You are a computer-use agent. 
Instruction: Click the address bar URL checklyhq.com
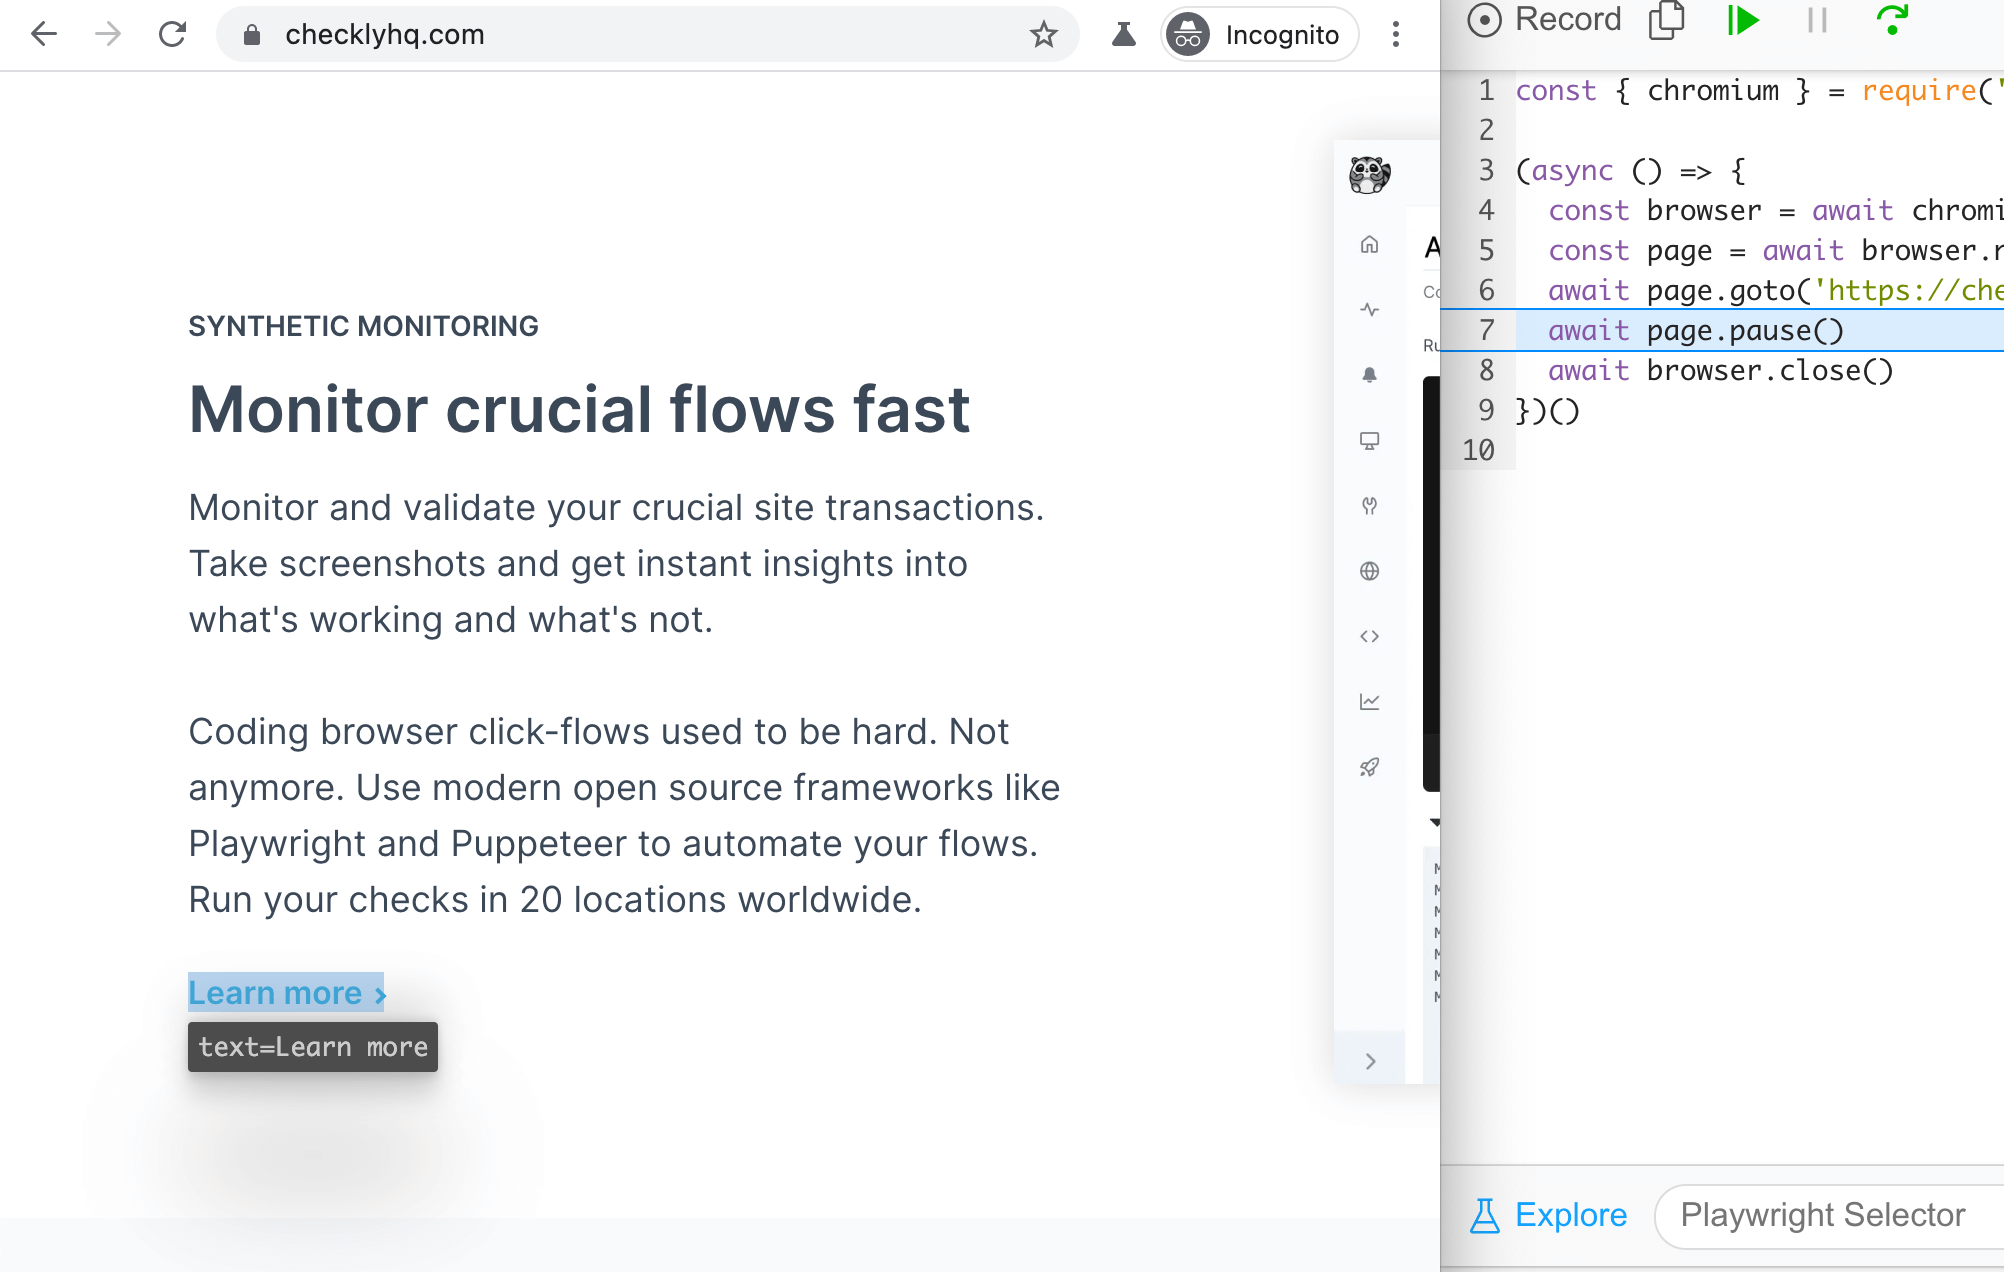pyautogui.click(x=385, y=35)
